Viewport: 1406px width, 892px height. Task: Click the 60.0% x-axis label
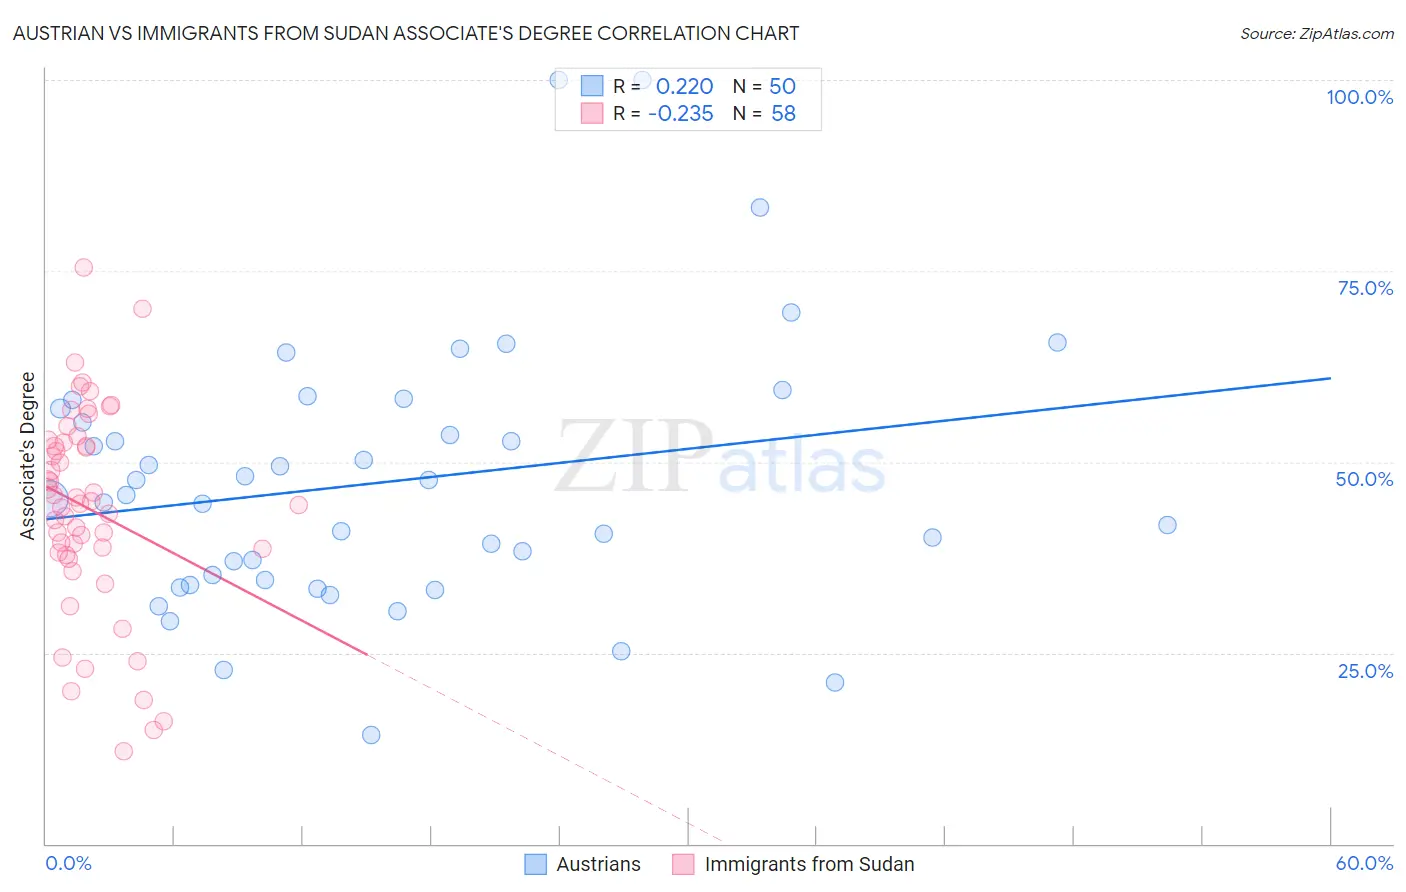pyautogui.click(x=1364, y=863)
